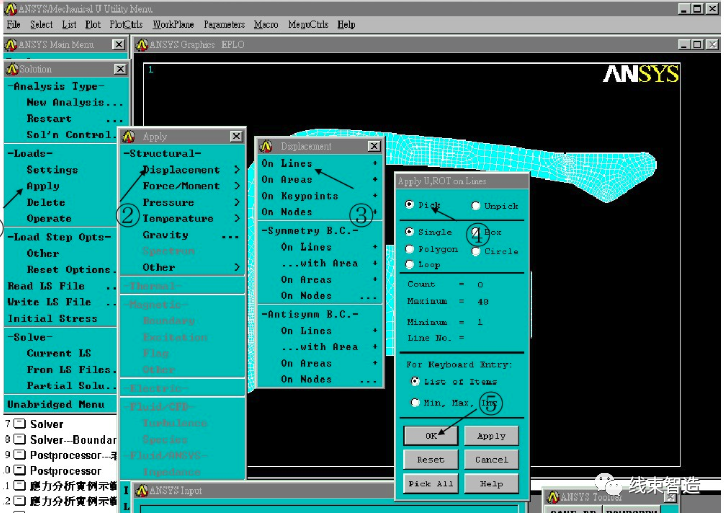Open Gravity in Apply menu
The width and height of the screenshot is (724, 518).
pos(190,235)
